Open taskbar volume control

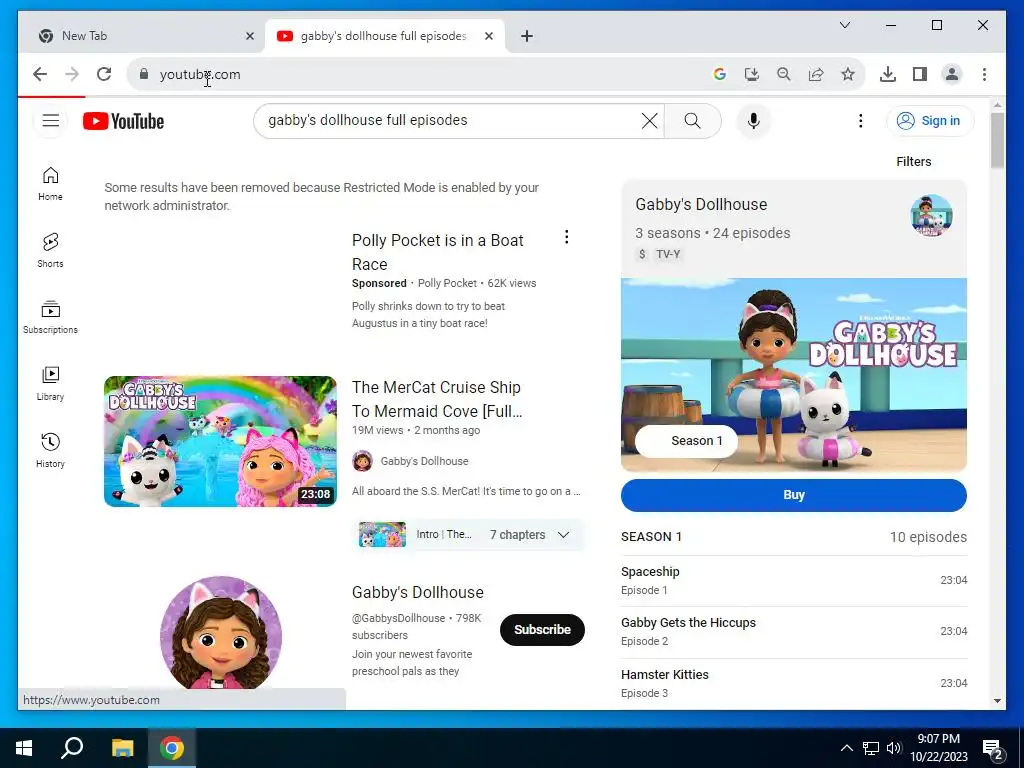[894, 748]
